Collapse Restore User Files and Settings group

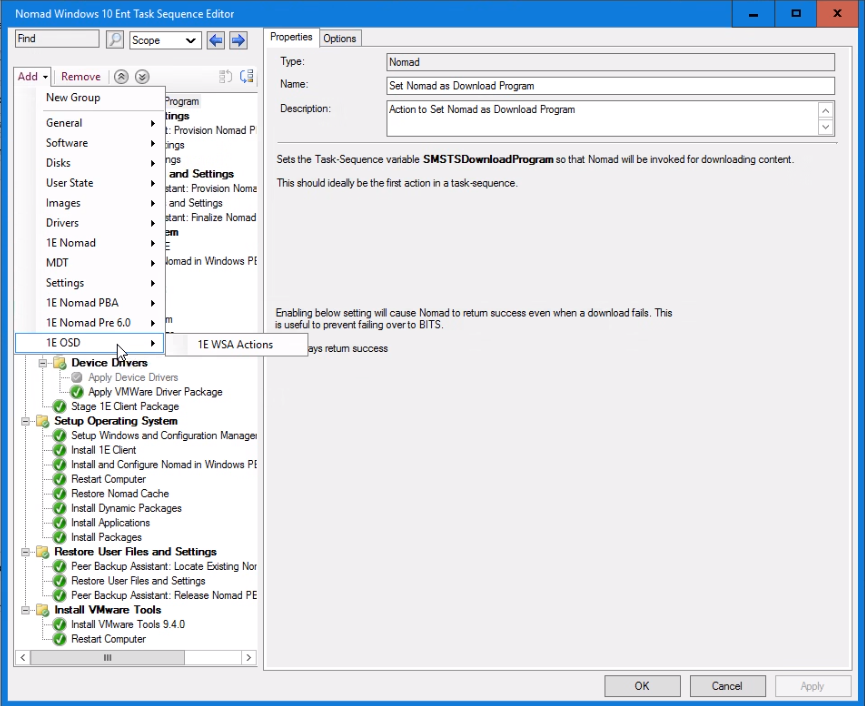pyautogui.click(x=25, y=552)
